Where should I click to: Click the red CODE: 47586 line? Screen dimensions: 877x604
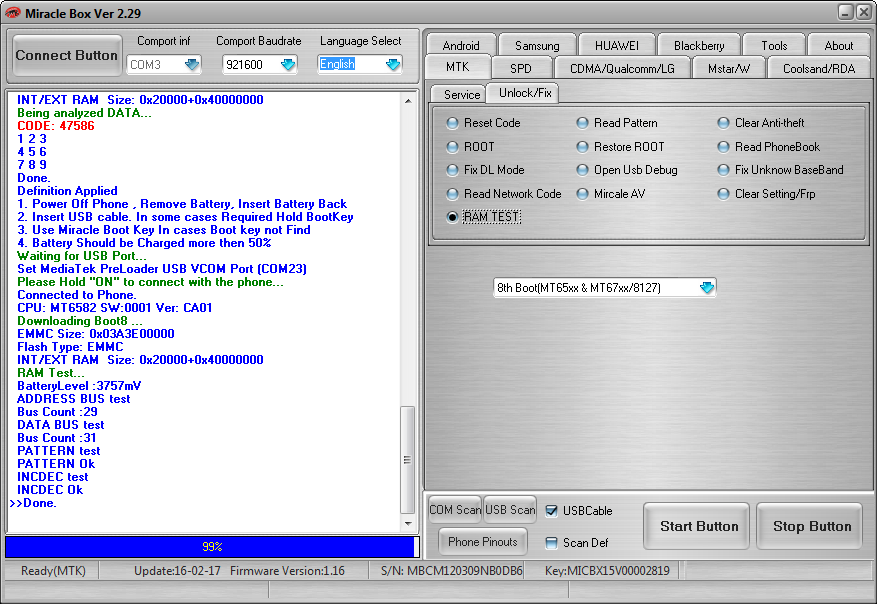pyautogui.click(x=56, y=126)
